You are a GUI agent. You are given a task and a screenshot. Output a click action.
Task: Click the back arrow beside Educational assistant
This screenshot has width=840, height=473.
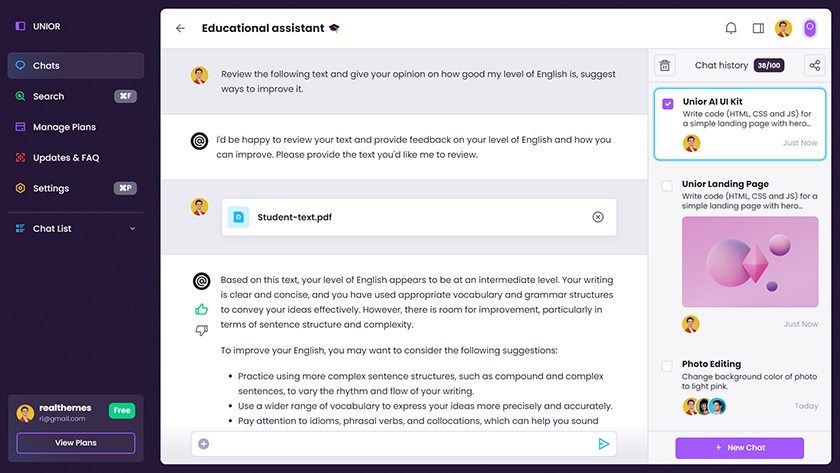(x=180, y=29)
